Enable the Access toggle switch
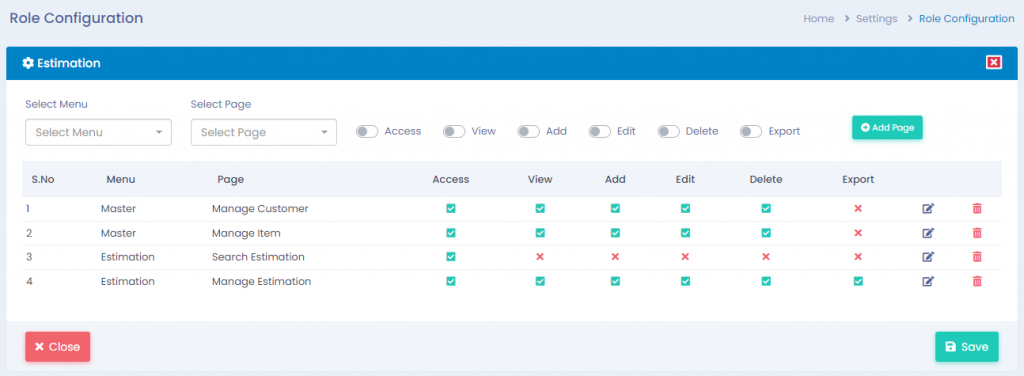This screenshot has height=376, width=1024. [367, 132]
